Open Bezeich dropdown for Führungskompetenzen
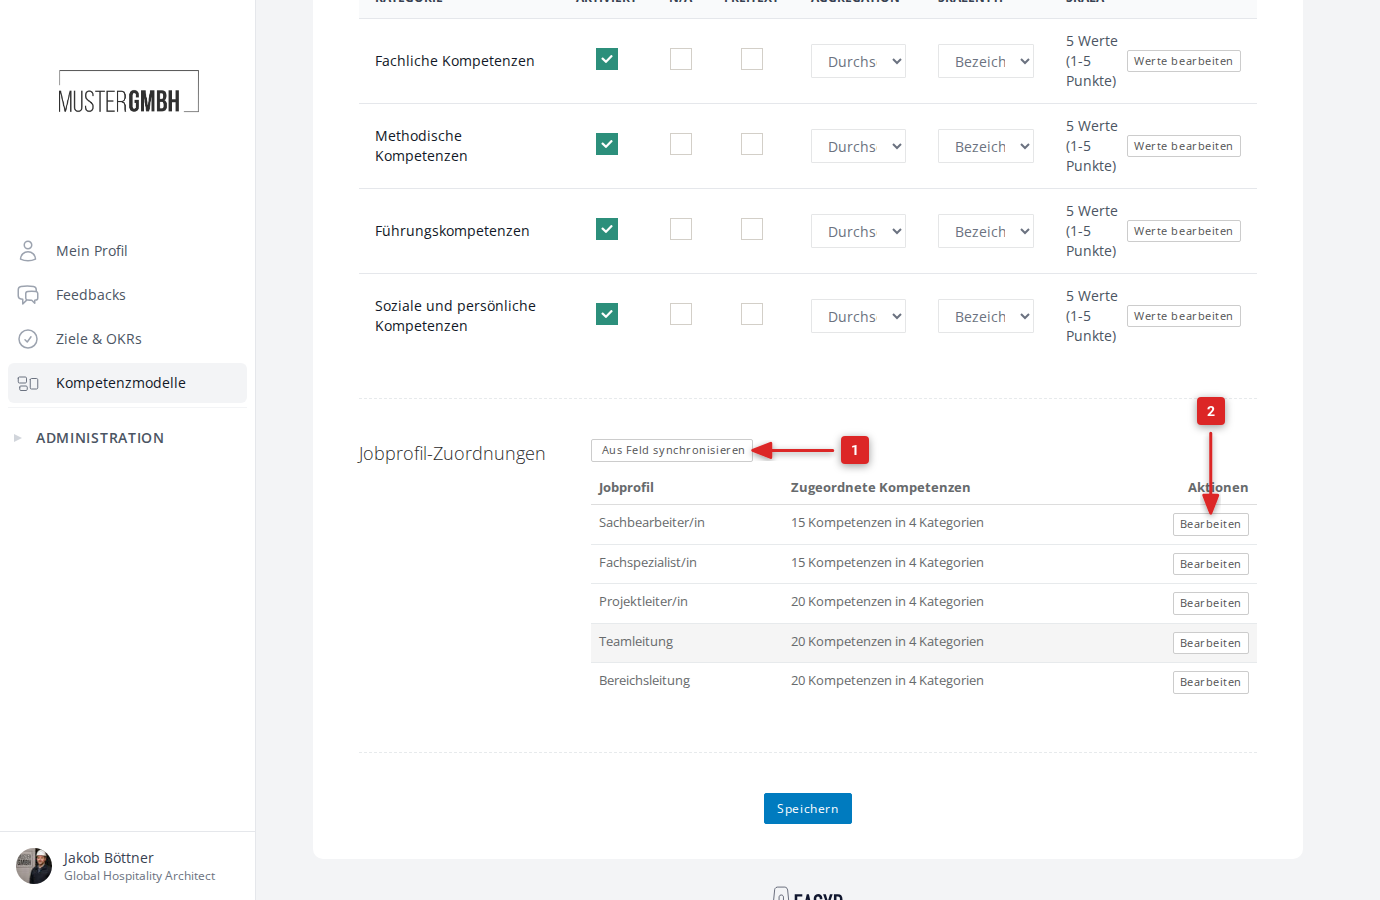Image resolution: width=1380 pixels, height=900 pixels. pos(986,231)
